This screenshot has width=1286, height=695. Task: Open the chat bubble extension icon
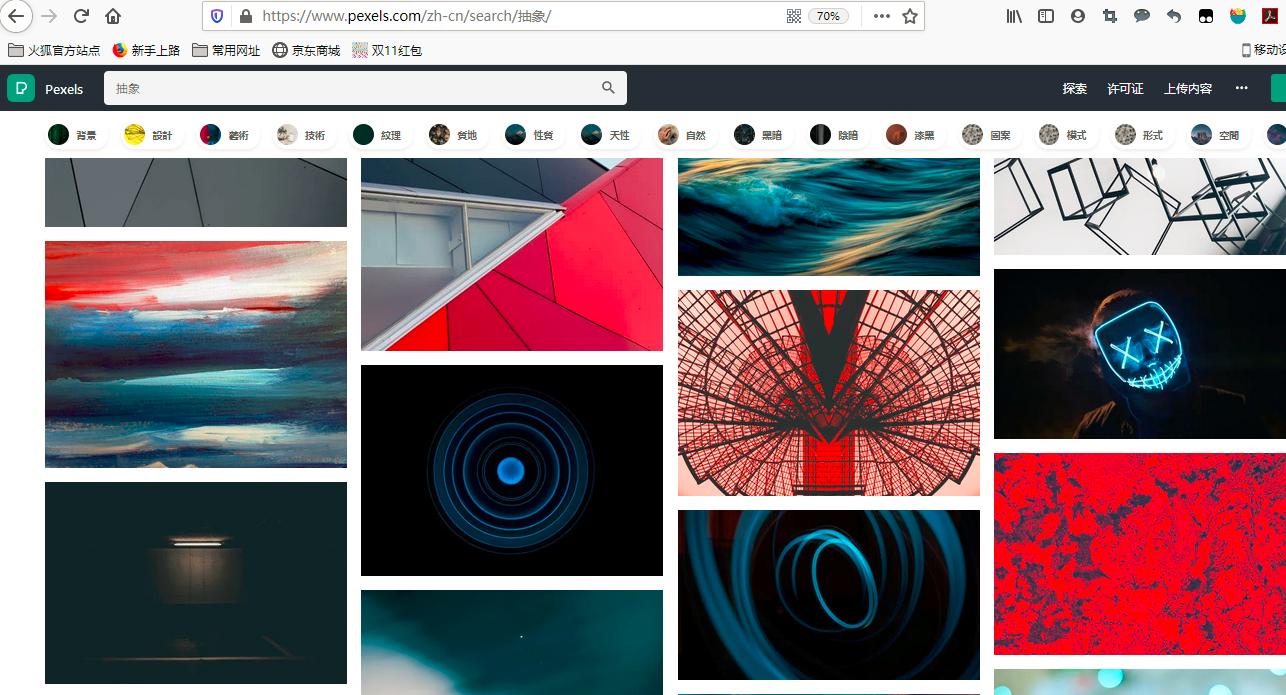[1142, 16]
